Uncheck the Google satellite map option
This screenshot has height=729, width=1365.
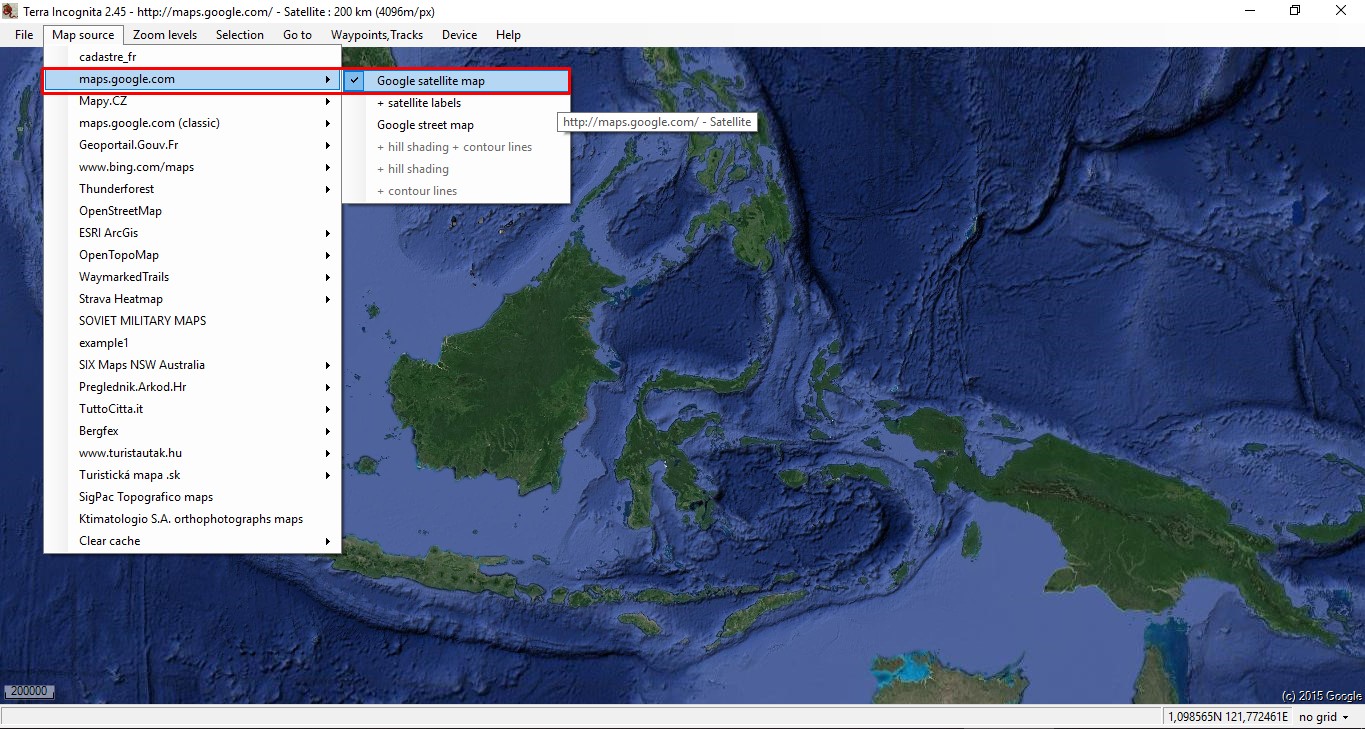pos(430,81)
